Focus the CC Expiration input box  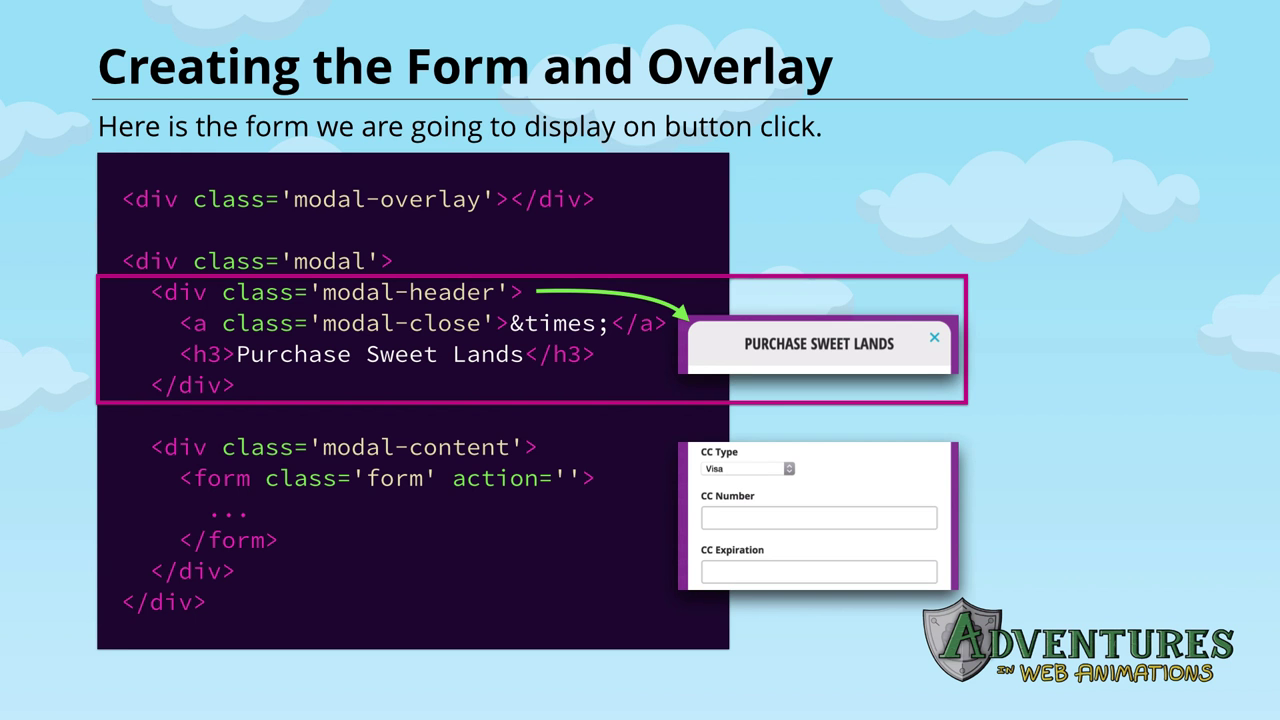[x=819, y=571]
